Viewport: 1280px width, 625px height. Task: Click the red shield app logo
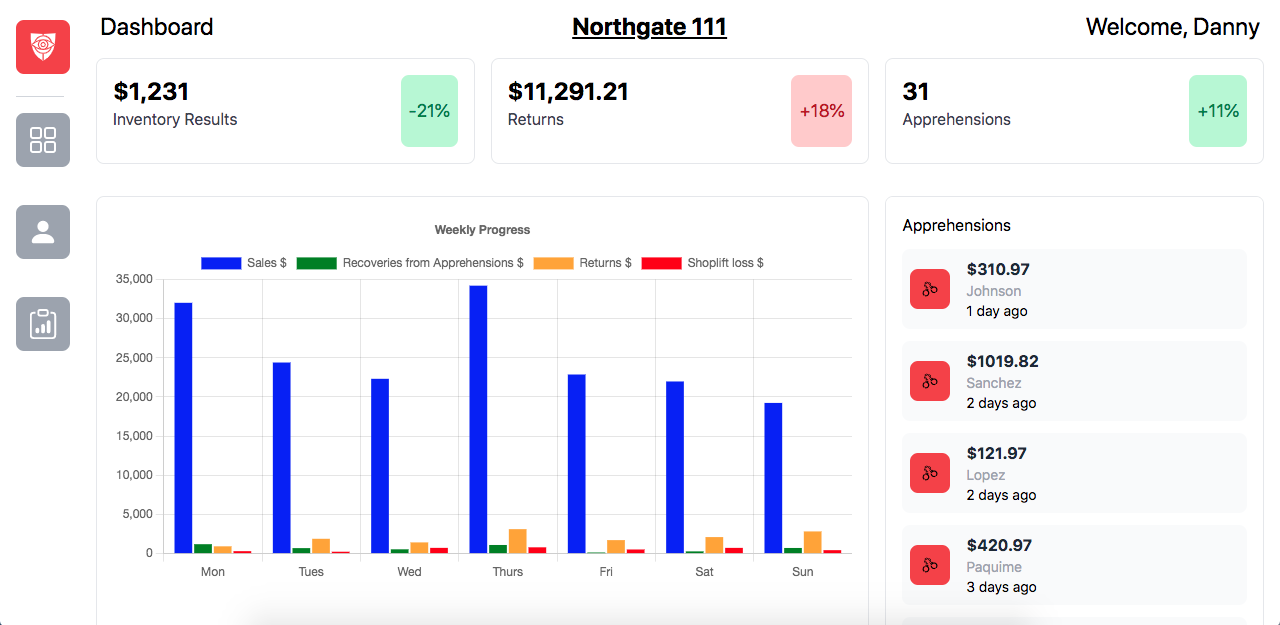click(x=42, y=46)
